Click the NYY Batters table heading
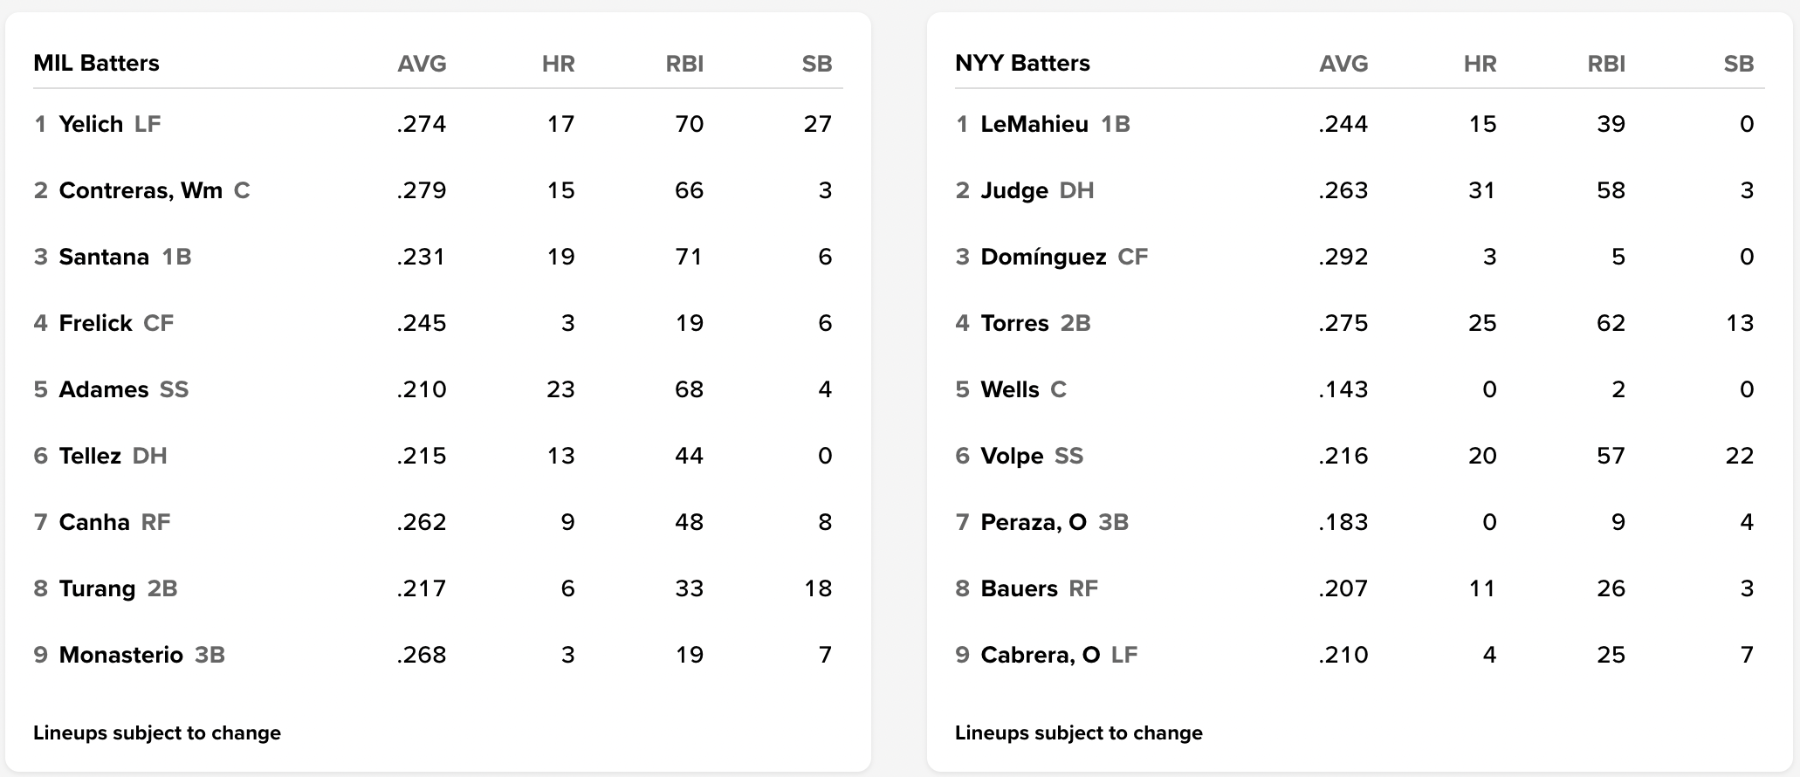 (x=1022, y=63)
